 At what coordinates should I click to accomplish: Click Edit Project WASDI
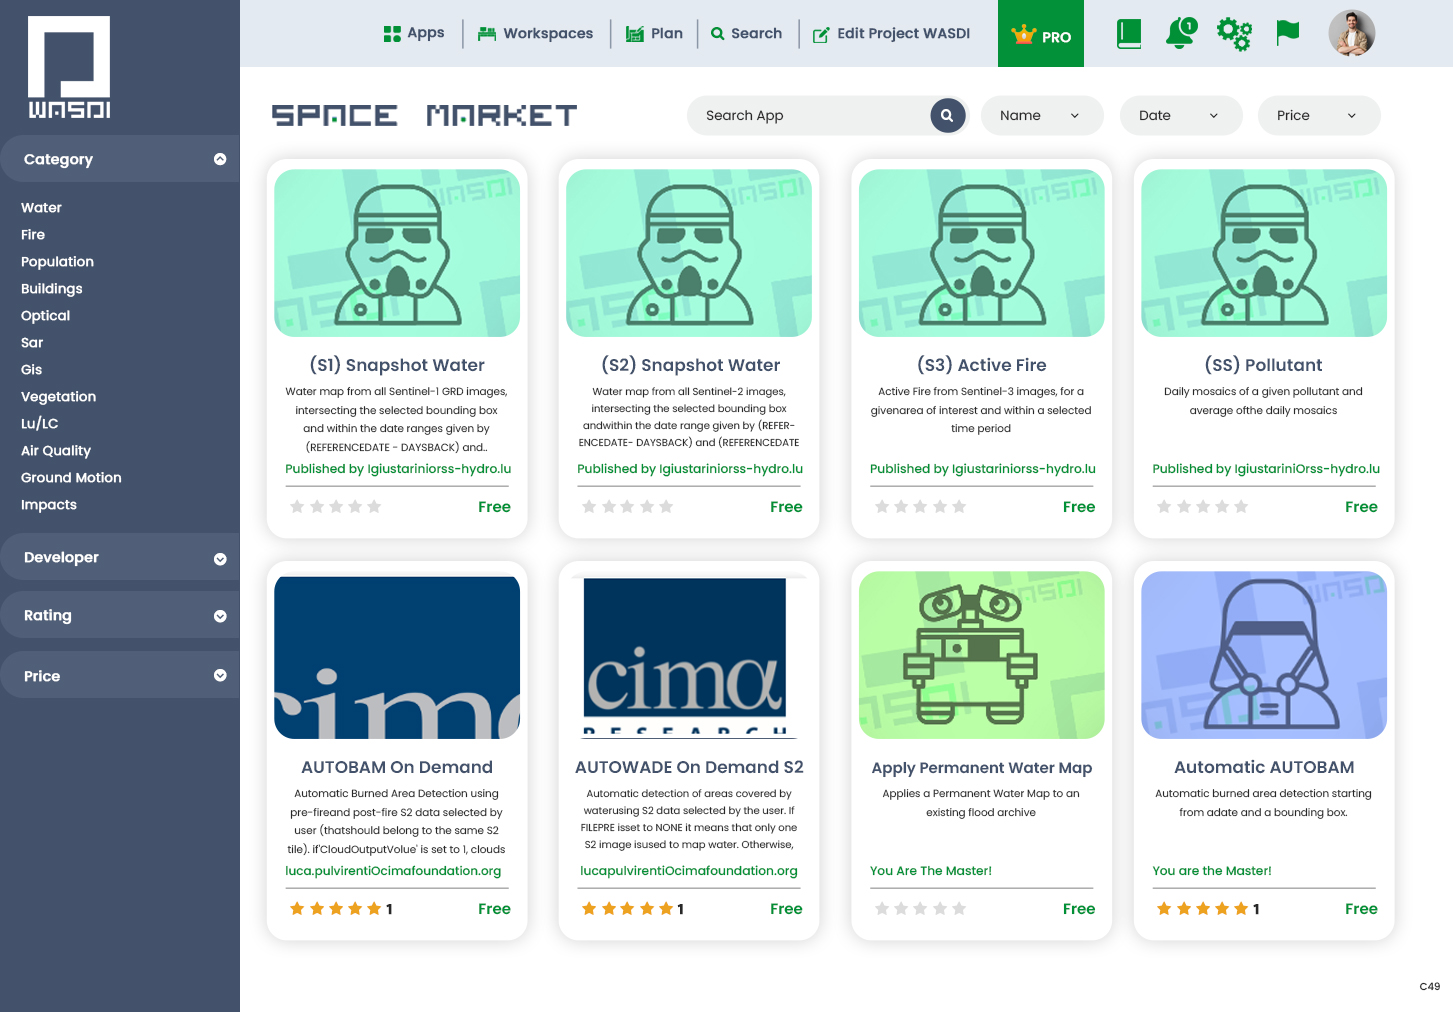point(891,33)
